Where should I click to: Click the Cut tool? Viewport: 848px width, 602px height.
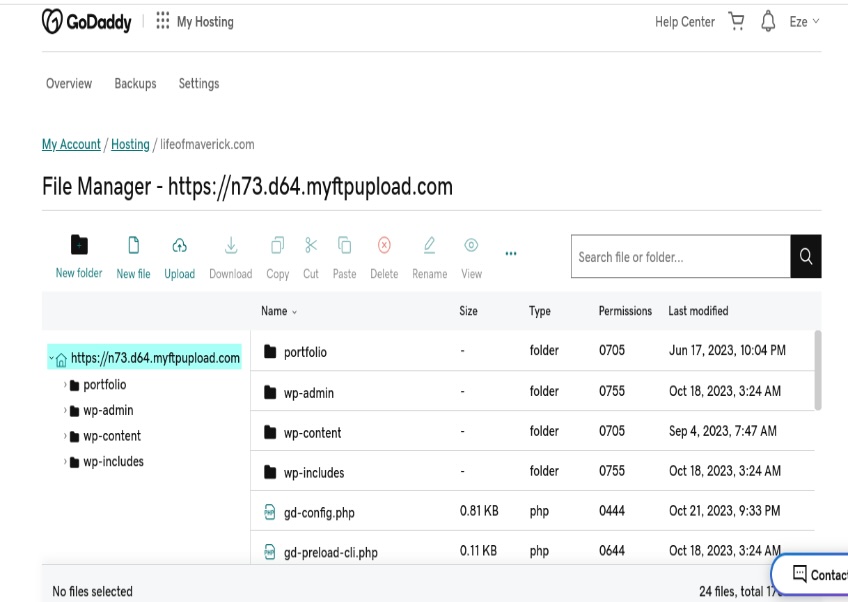(x=310, y=243)
